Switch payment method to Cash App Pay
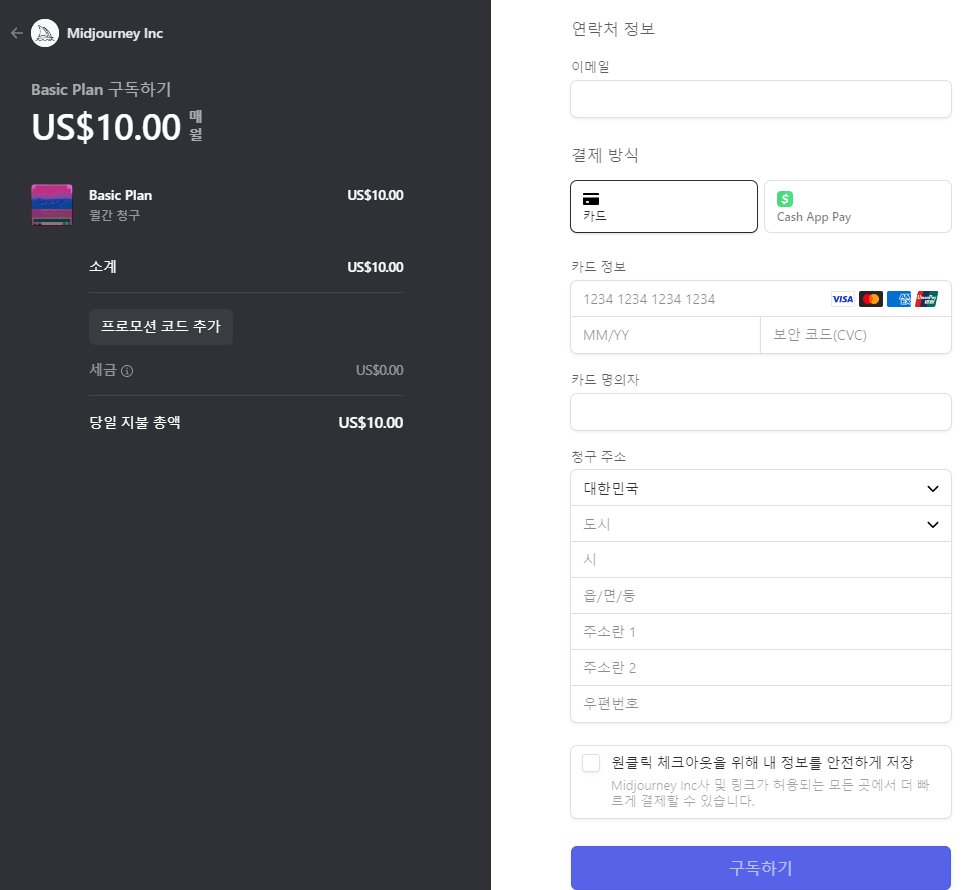This screenshot has height=890, width=975. (857, 206)
